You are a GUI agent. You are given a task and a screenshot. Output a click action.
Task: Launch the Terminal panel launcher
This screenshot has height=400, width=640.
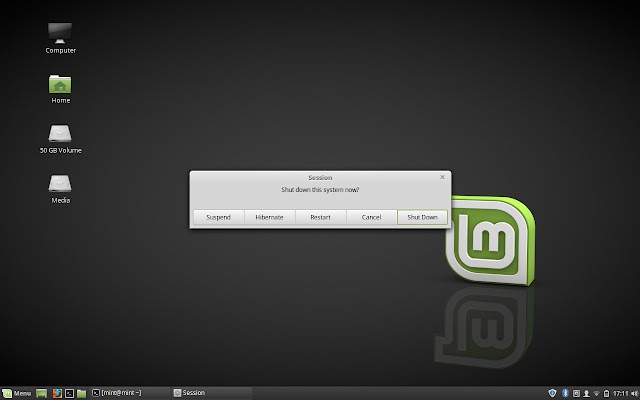pyautogui.click(x=69, y=393)
